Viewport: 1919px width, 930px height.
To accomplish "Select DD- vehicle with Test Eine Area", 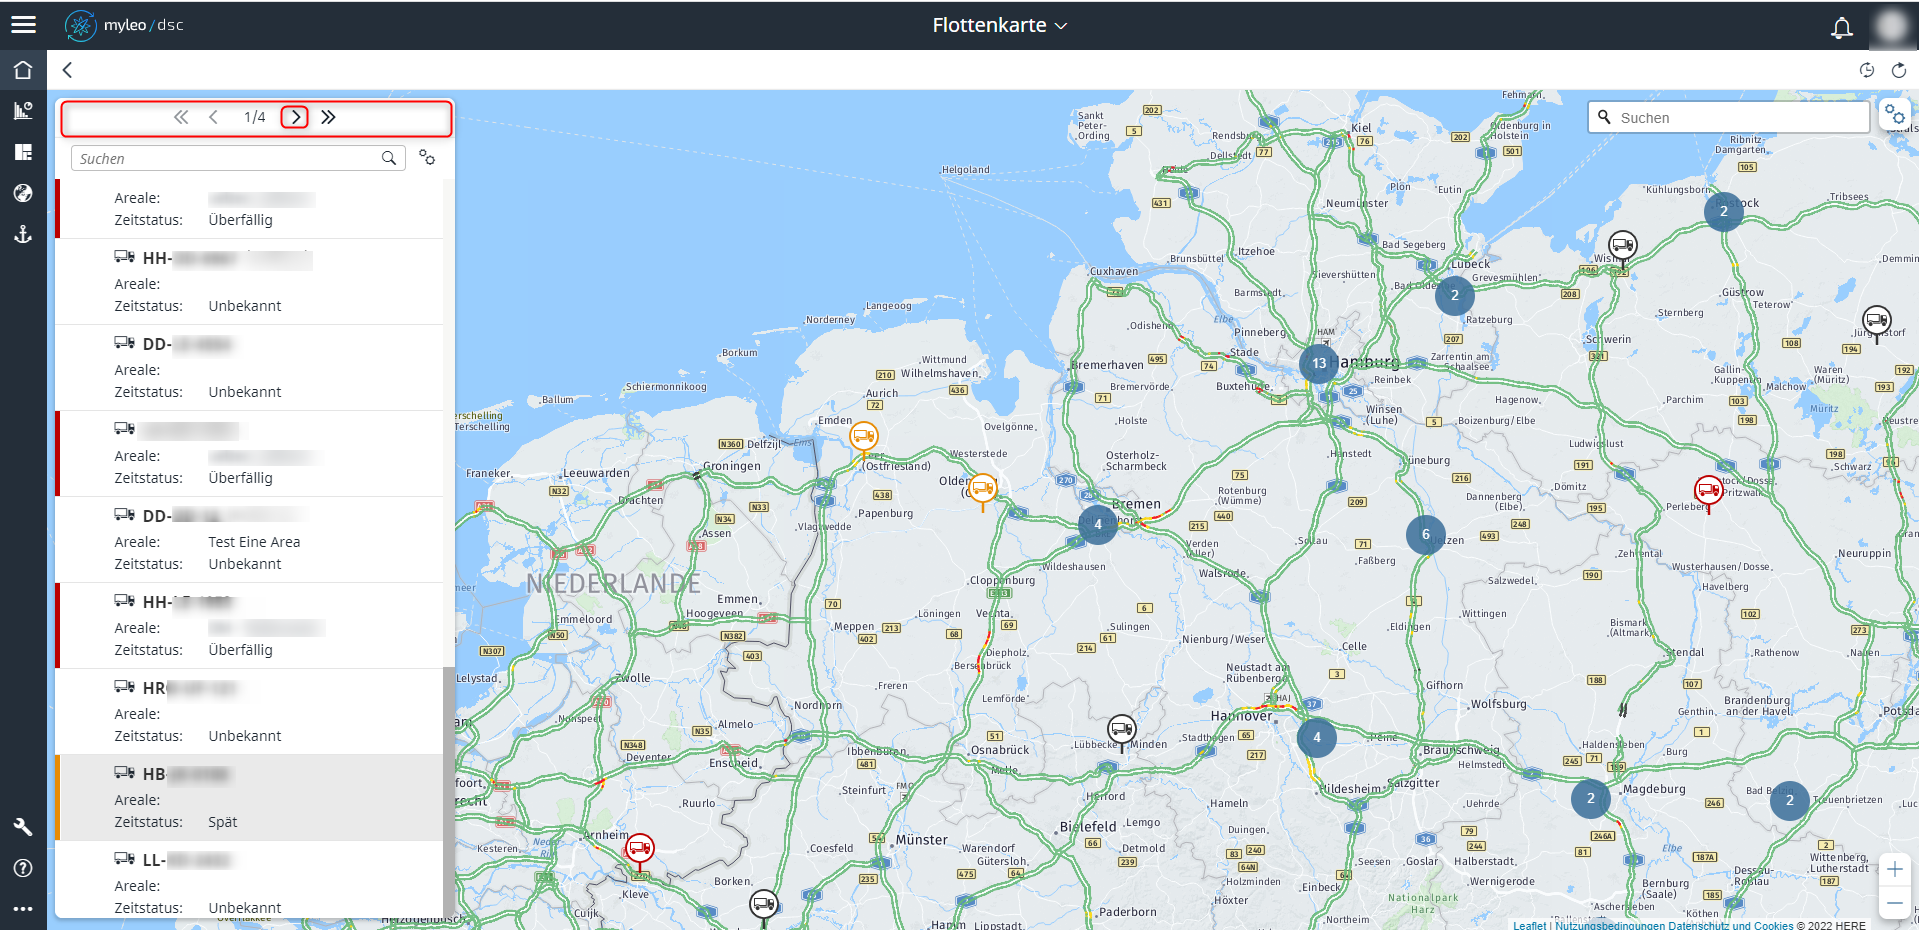I will tap(249, 540).
